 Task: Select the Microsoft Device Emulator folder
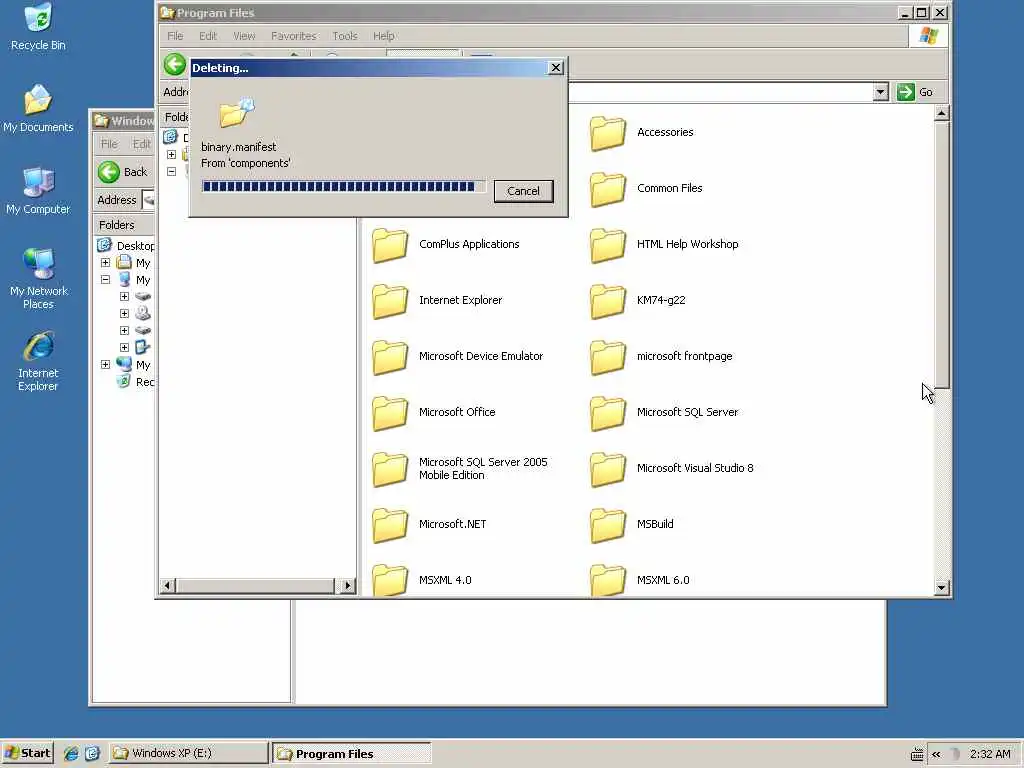(458, 357)
